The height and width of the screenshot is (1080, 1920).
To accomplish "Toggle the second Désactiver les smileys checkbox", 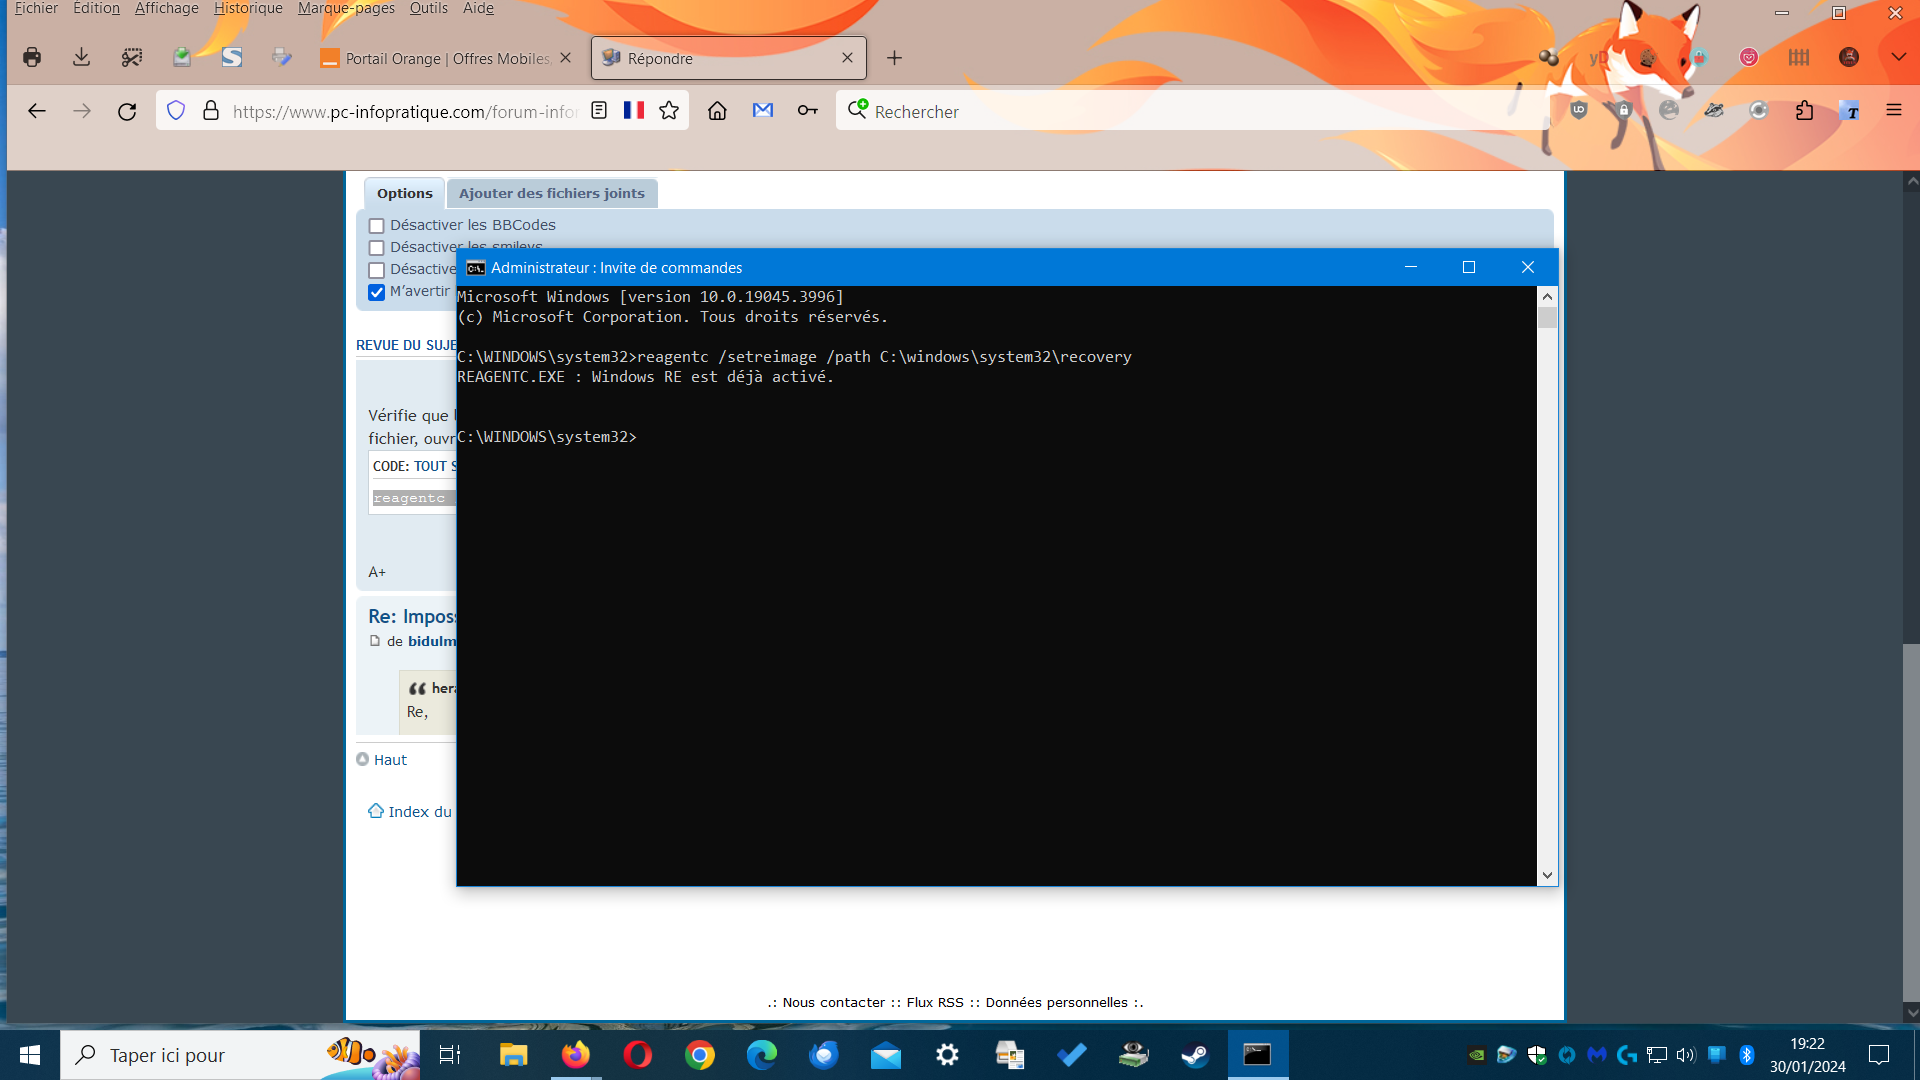I will pos(377,248).
